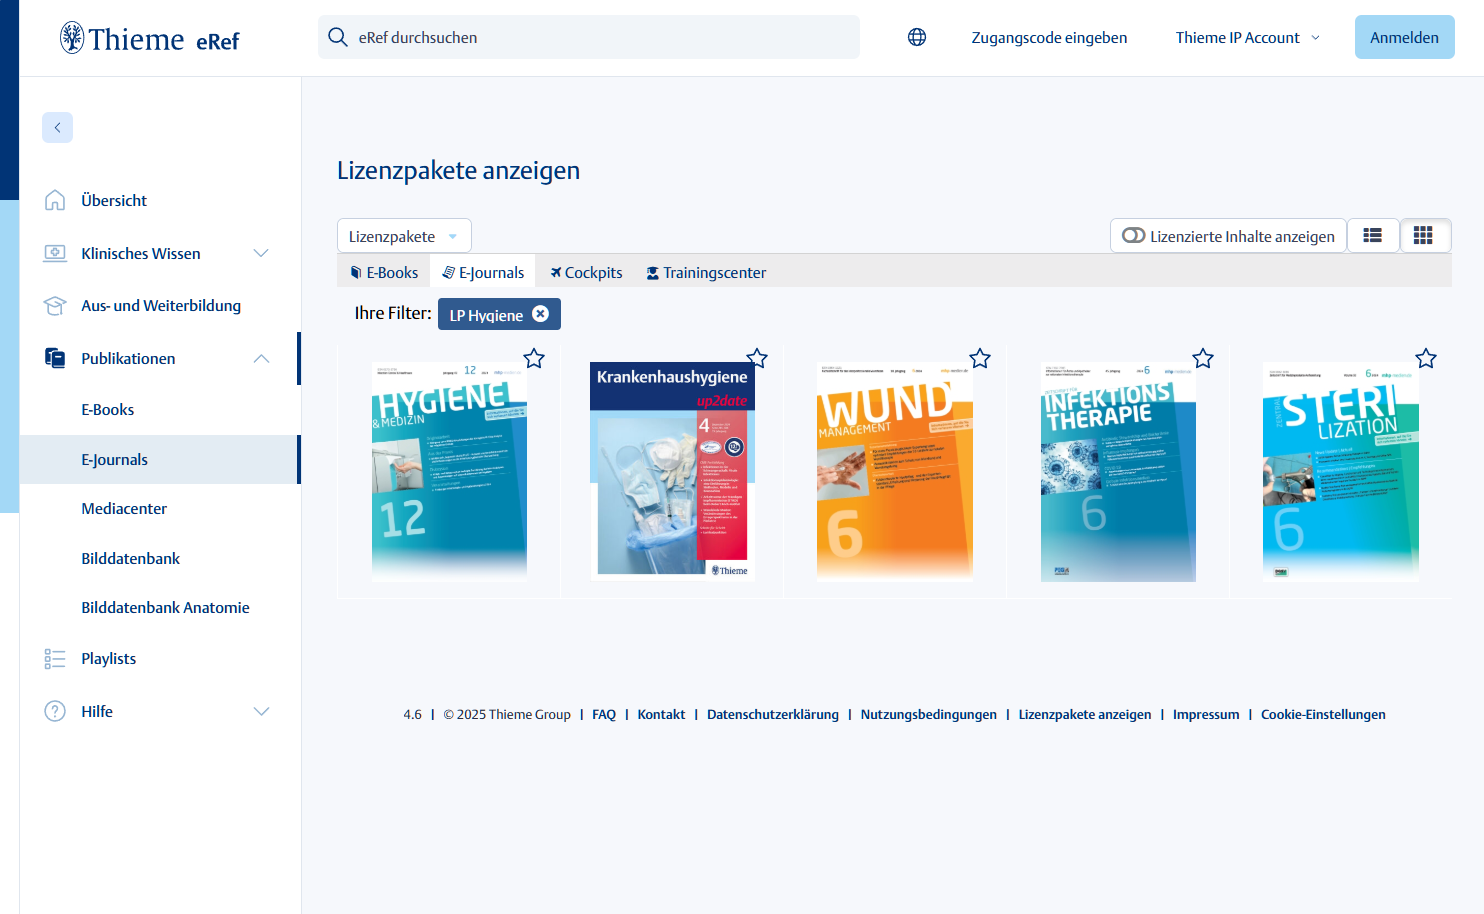Open the FAQ footer link
Image resolution: width=1484 pixels, height=914 pixels.
(604, 714)
